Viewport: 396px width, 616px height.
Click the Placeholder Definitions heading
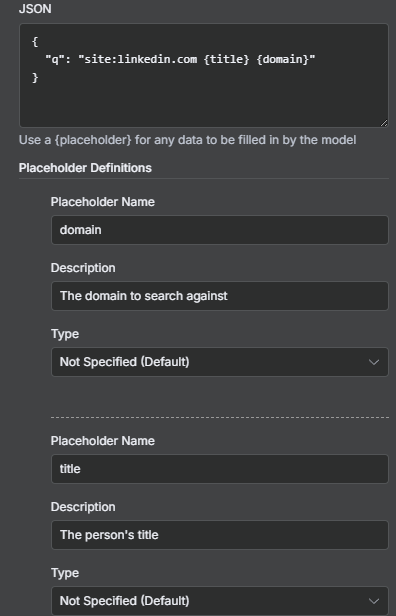click(x=85, y=168)
